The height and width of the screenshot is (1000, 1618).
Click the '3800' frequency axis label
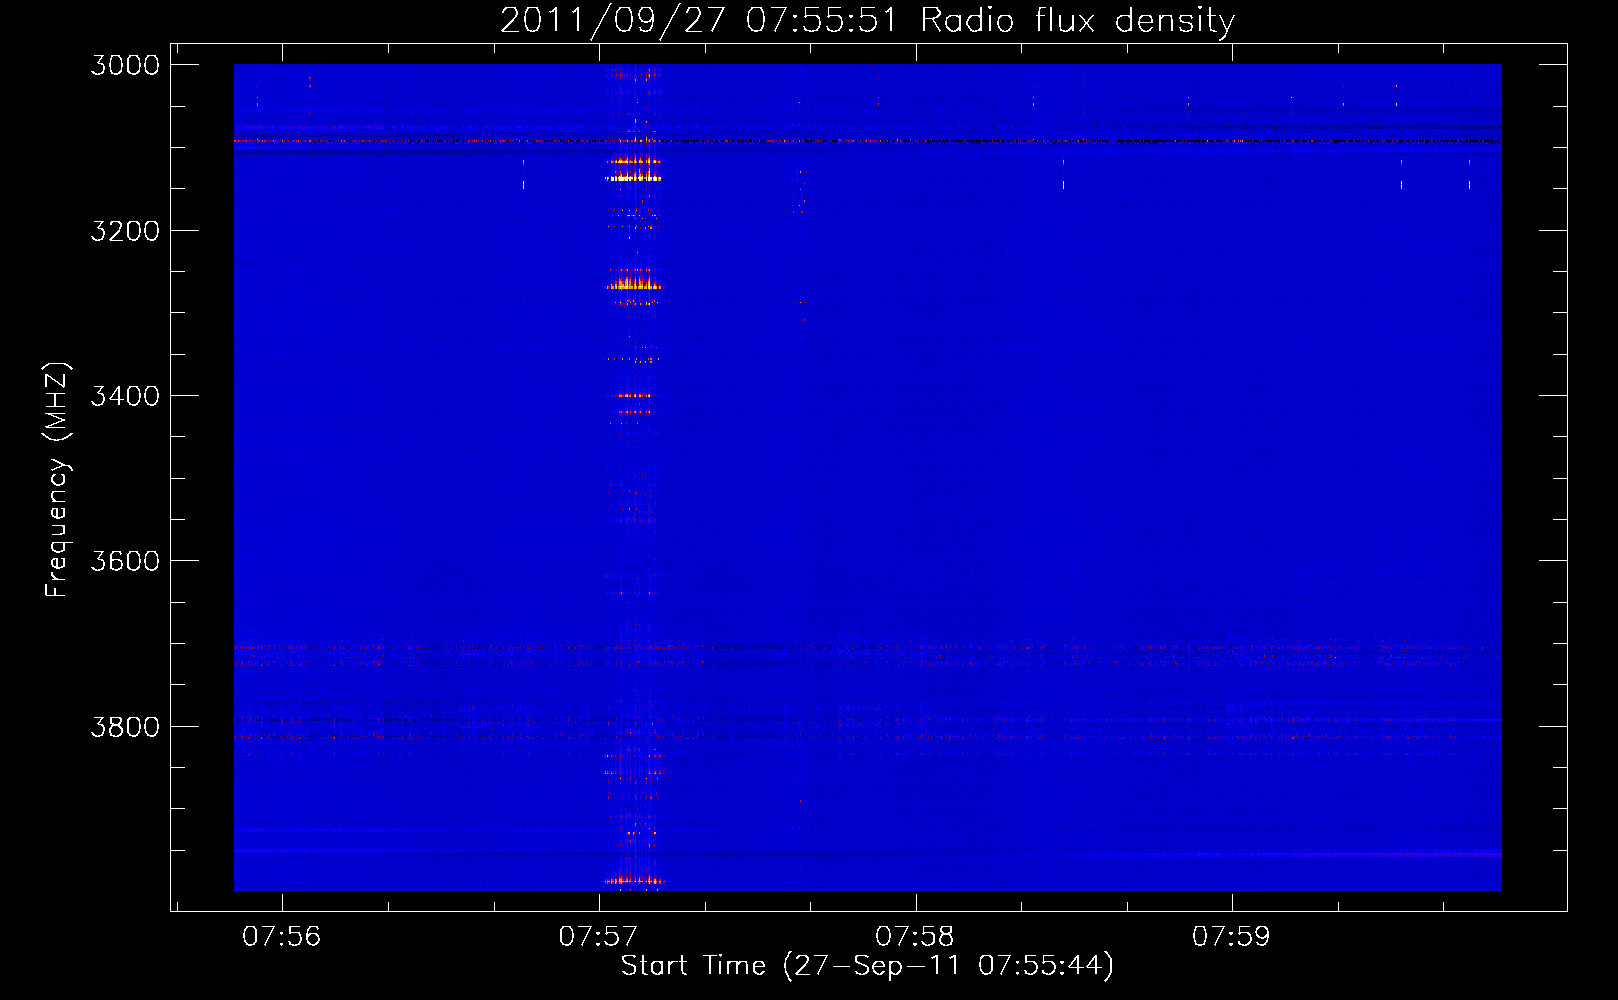click(125, 727)
